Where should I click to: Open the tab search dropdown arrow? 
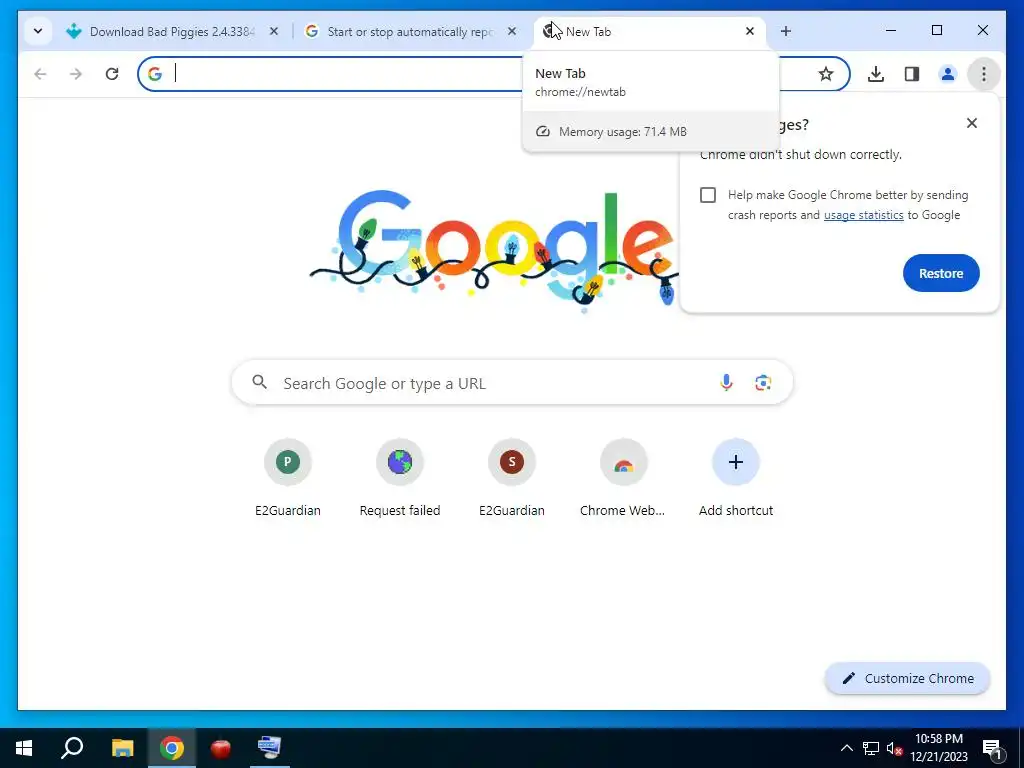pyautogui.click(x=38, y=31)
